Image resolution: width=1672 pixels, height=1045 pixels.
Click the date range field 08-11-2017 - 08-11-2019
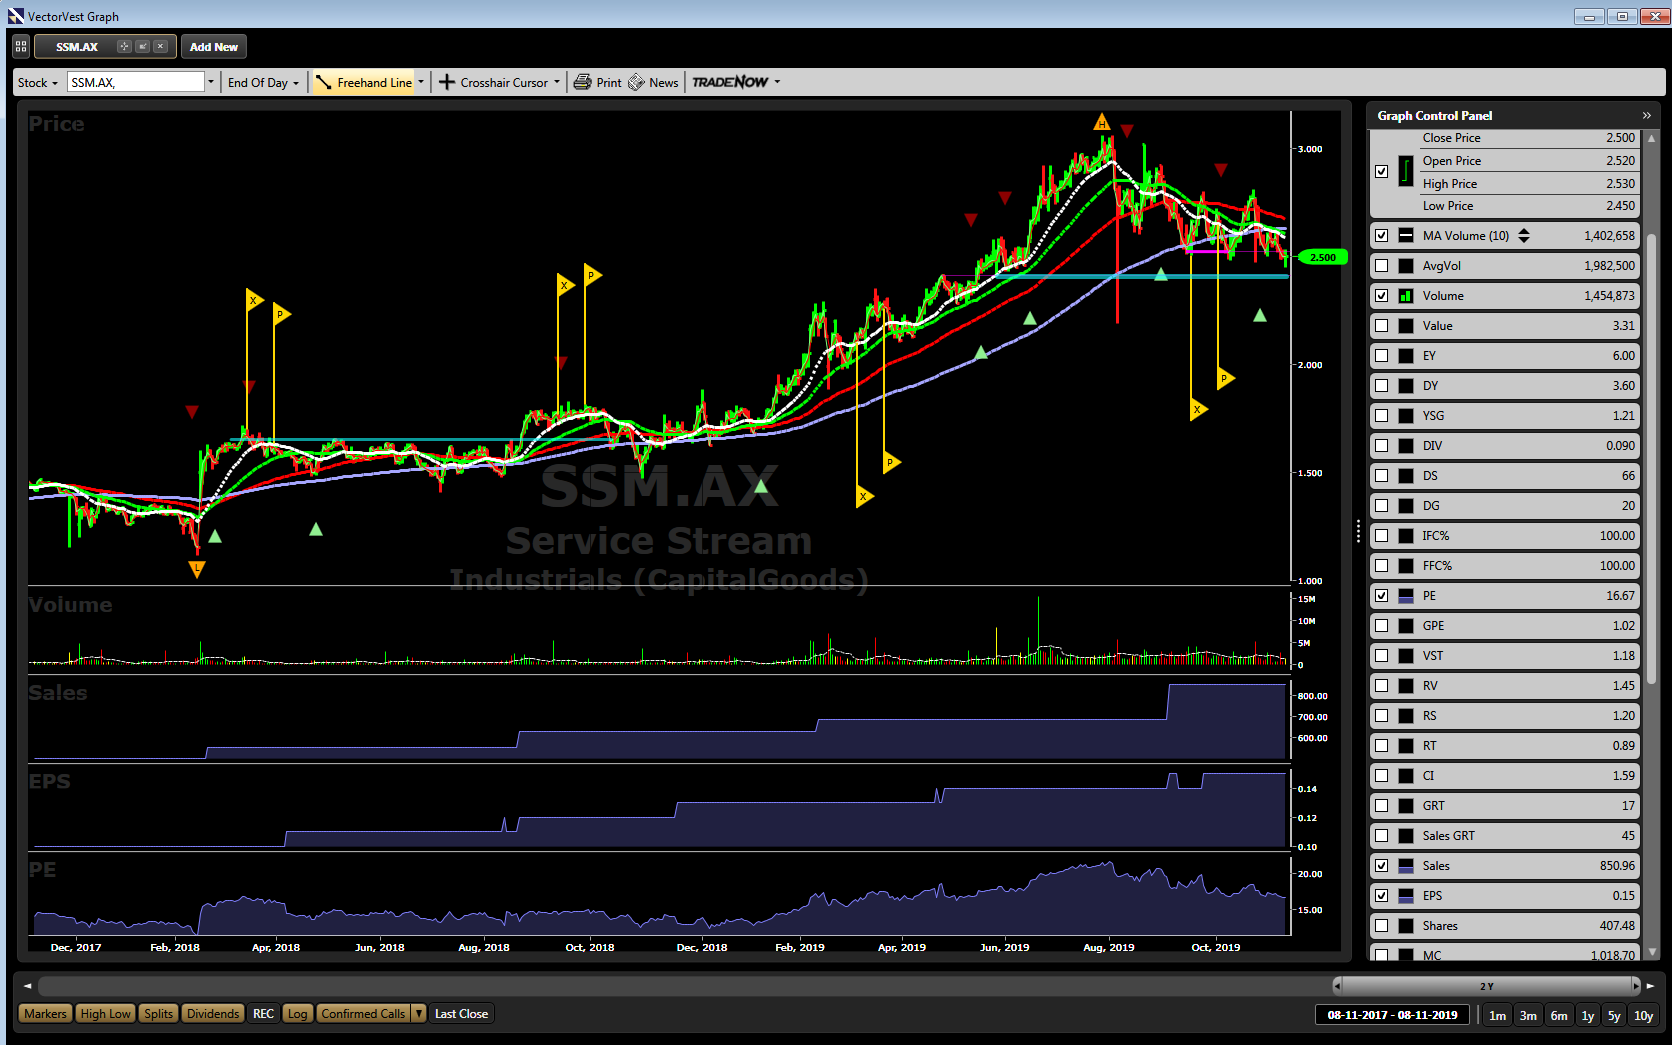tap(1392, 1015)
